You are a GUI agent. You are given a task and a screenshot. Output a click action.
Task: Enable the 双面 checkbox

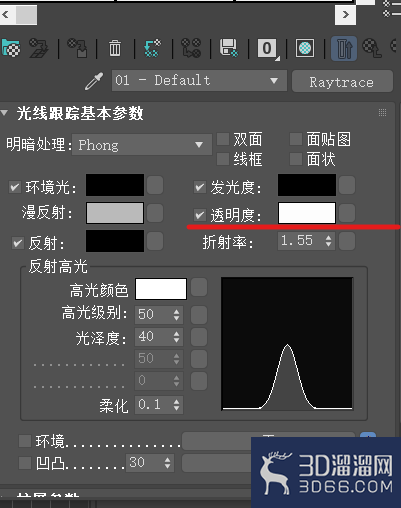coord(223,139)
